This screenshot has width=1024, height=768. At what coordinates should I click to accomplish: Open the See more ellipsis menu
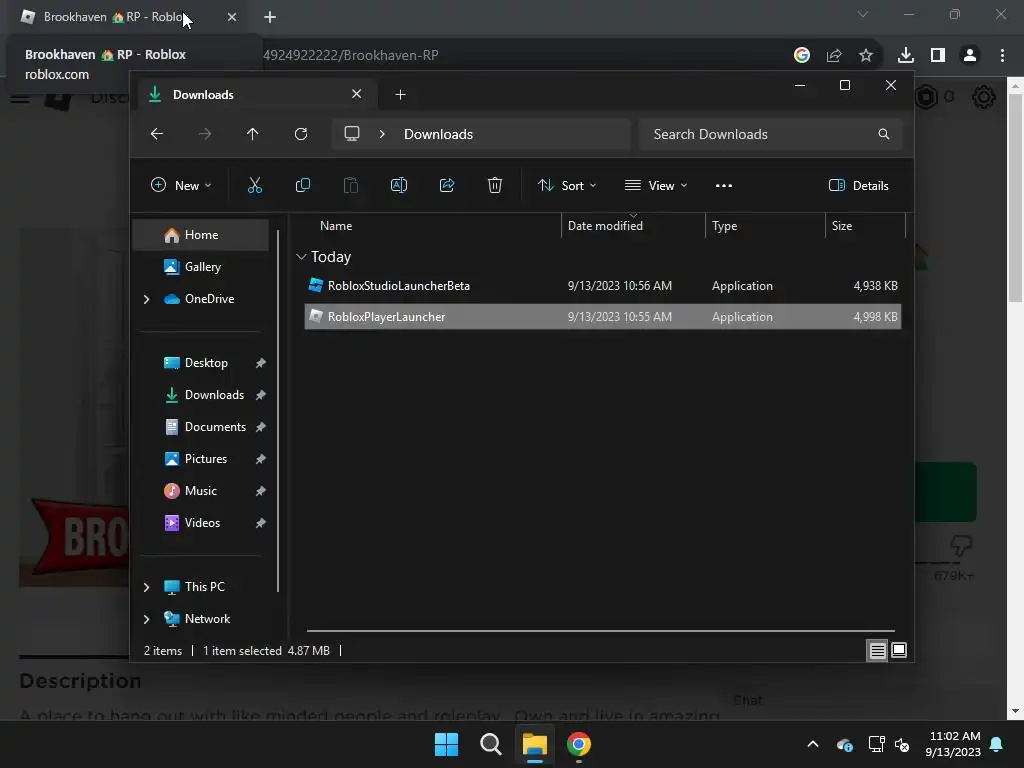click(724, 185)
